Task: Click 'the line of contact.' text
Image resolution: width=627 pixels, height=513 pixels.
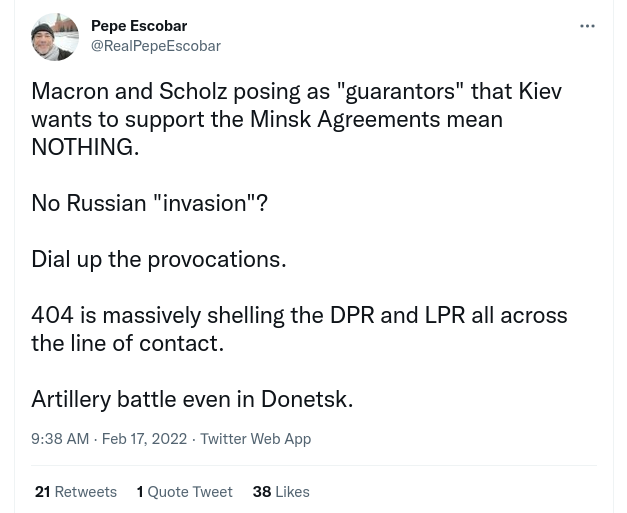Action: [127, 342]
